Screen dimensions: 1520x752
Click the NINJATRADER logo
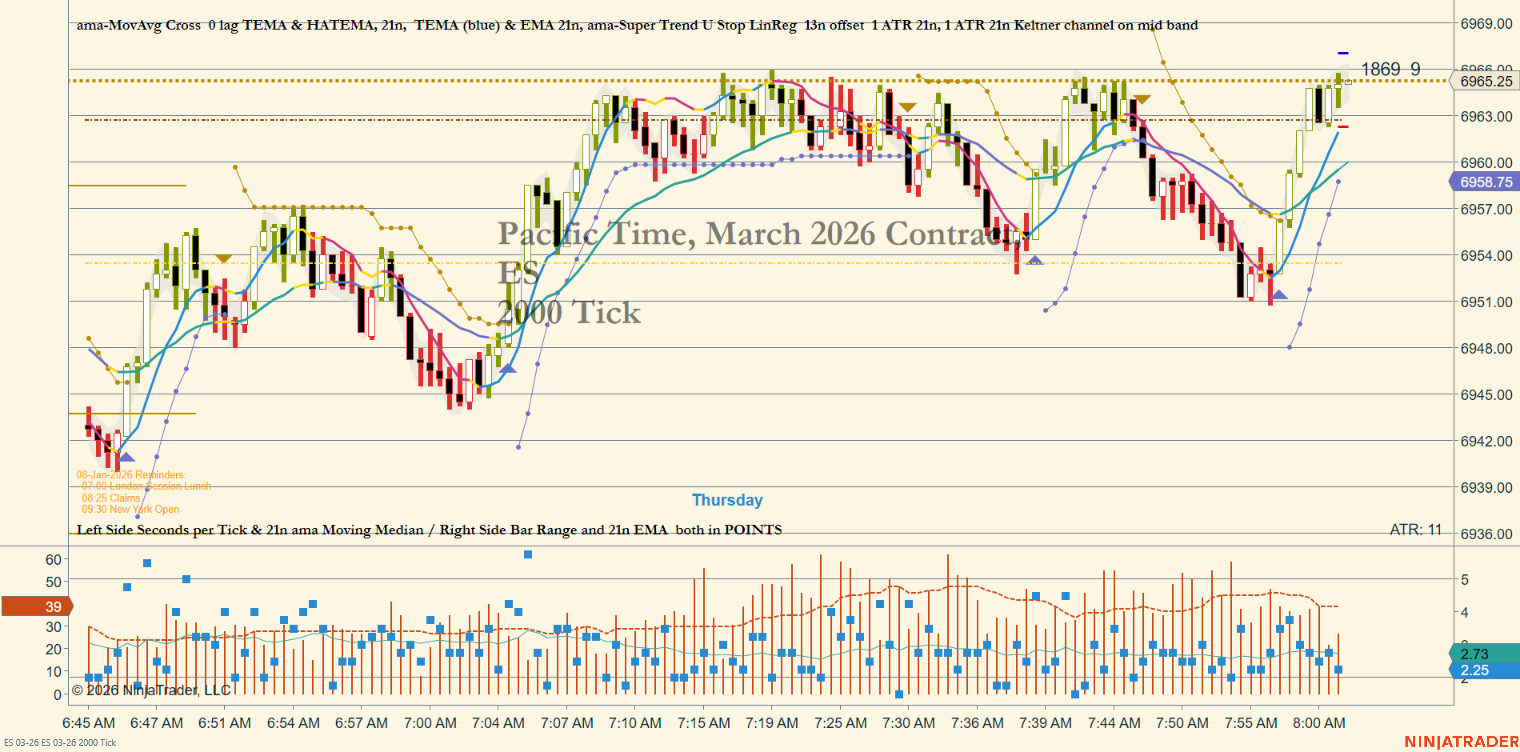click(1459, 742)
